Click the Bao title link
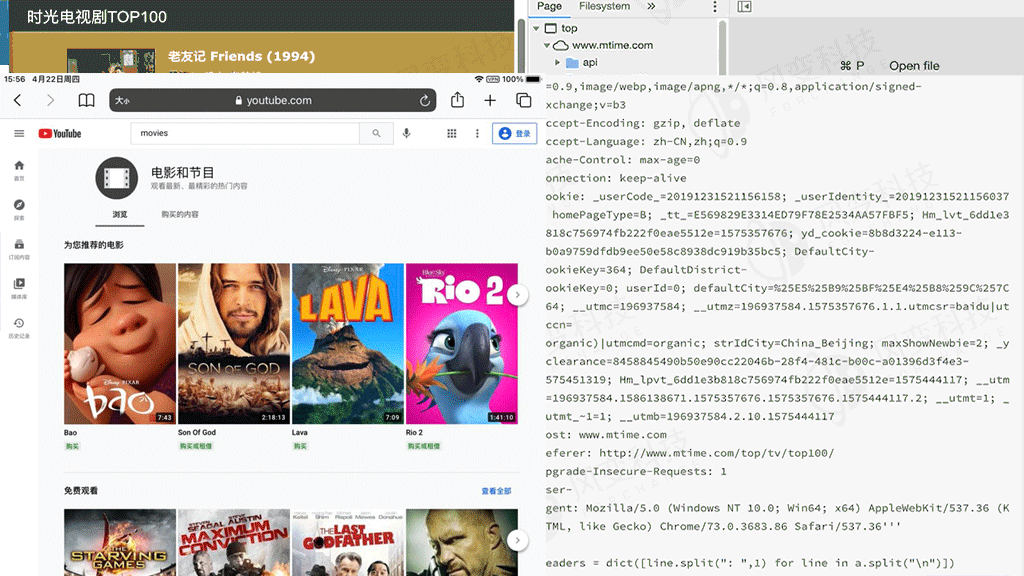This screenshot has height=576, width=1024. point(70,432)
